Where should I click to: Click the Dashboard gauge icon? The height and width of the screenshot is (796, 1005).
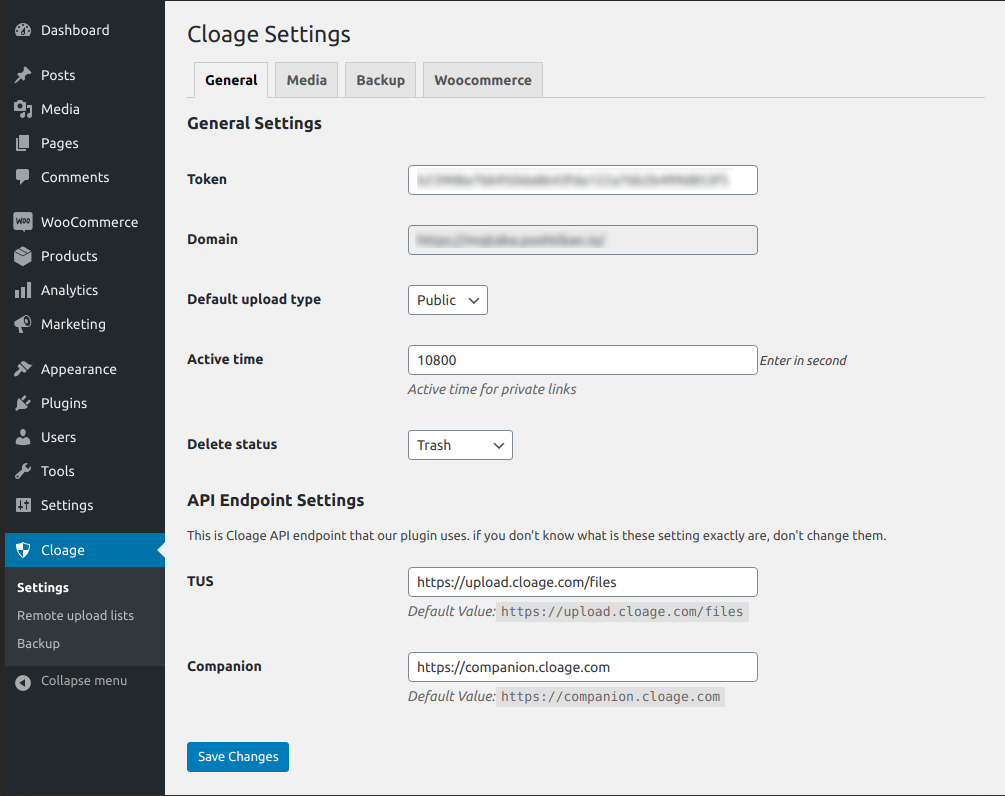(23, 30)
